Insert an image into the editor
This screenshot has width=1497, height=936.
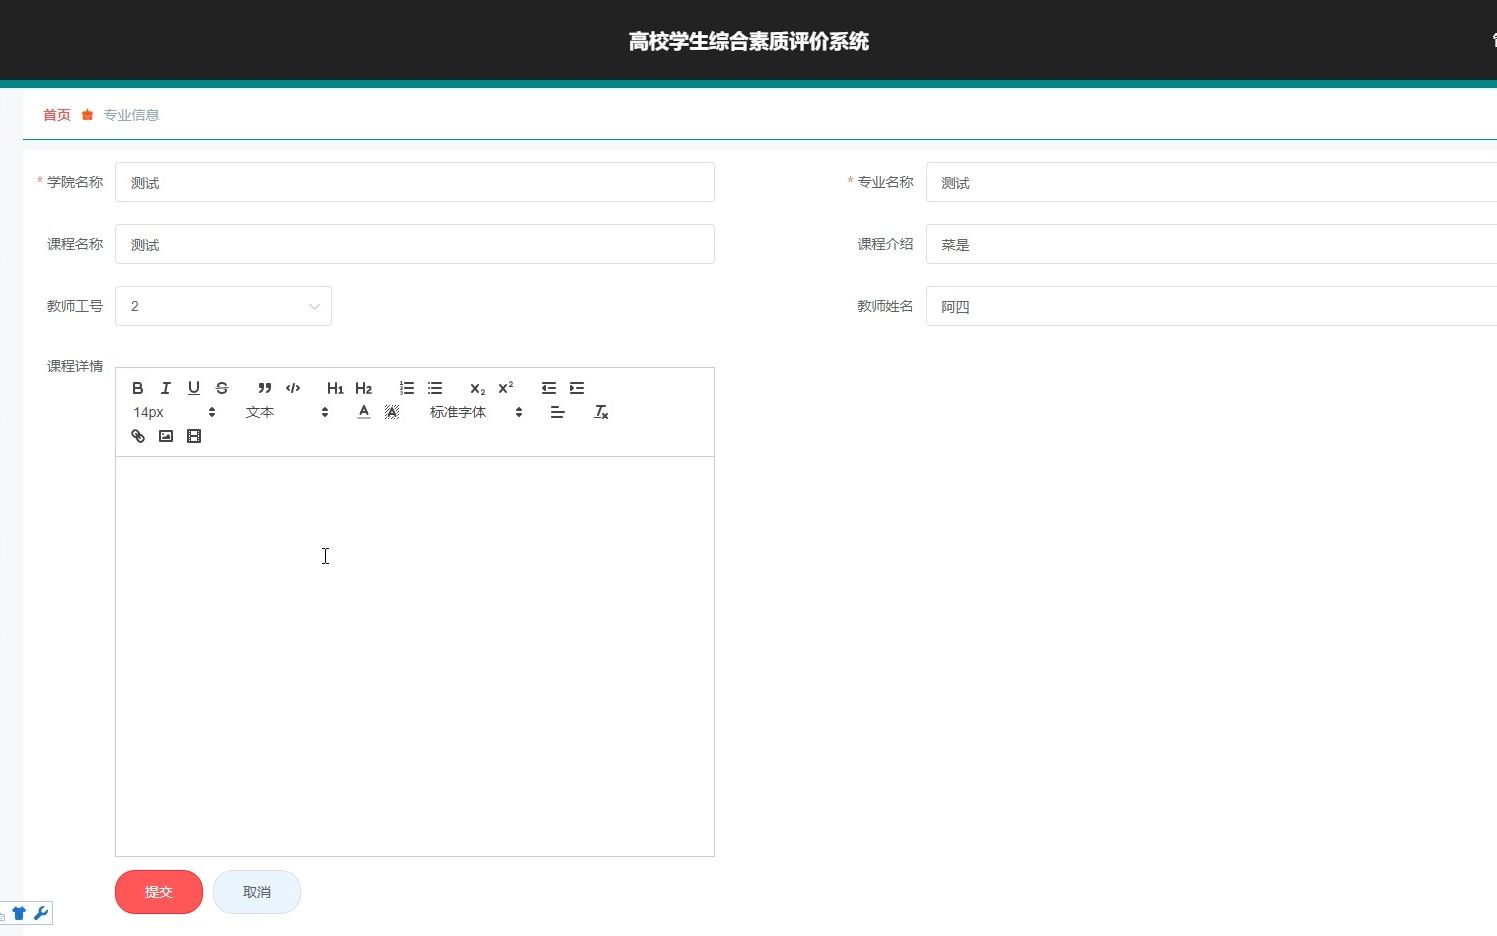click(x=166, y=436)
